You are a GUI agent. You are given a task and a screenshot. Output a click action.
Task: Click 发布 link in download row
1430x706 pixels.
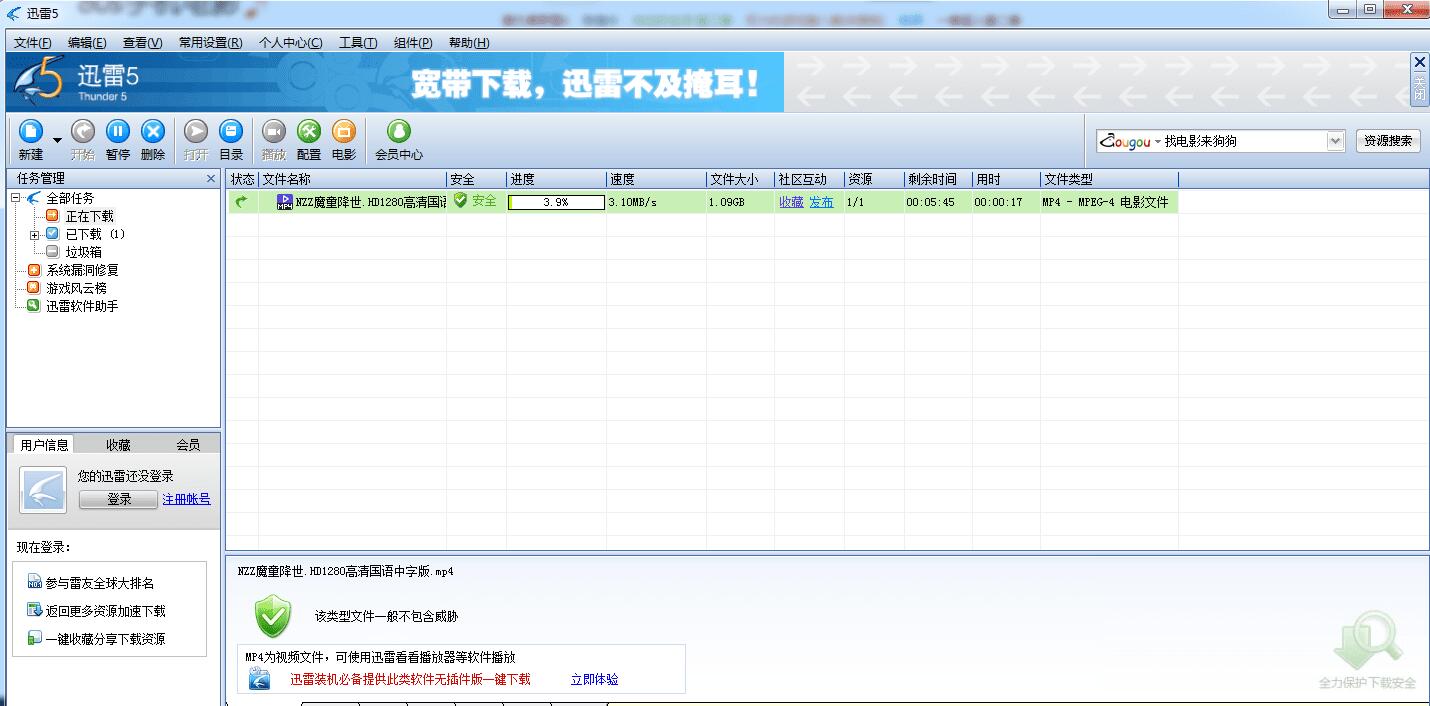[821, 202]
